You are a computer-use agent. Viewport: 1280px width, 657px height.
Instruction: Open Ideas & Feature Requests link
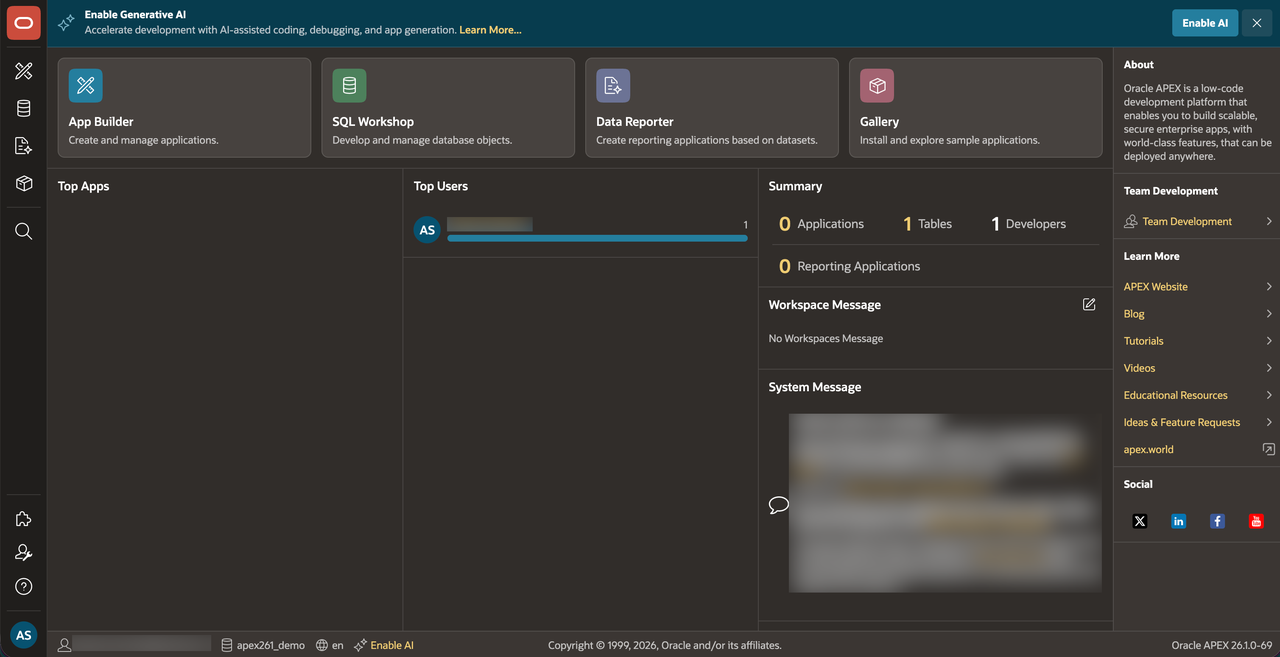(1182, 422)
